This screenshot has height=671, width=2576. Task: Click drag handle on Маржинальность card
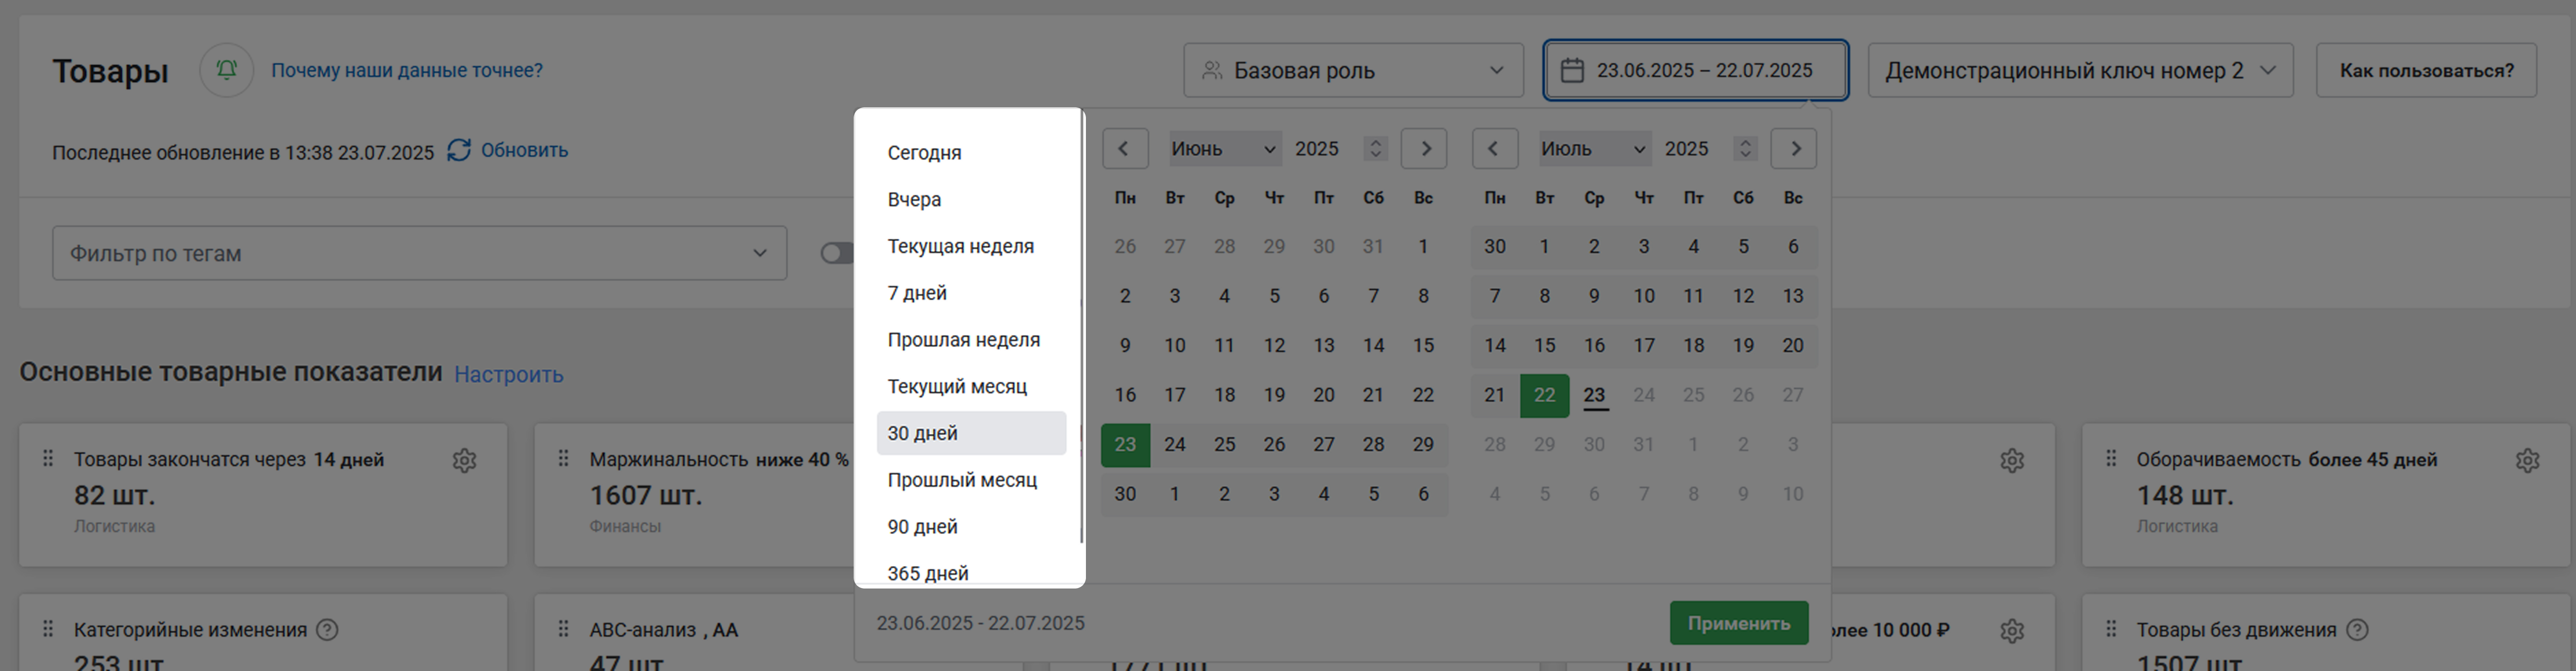tap(563, 458)
